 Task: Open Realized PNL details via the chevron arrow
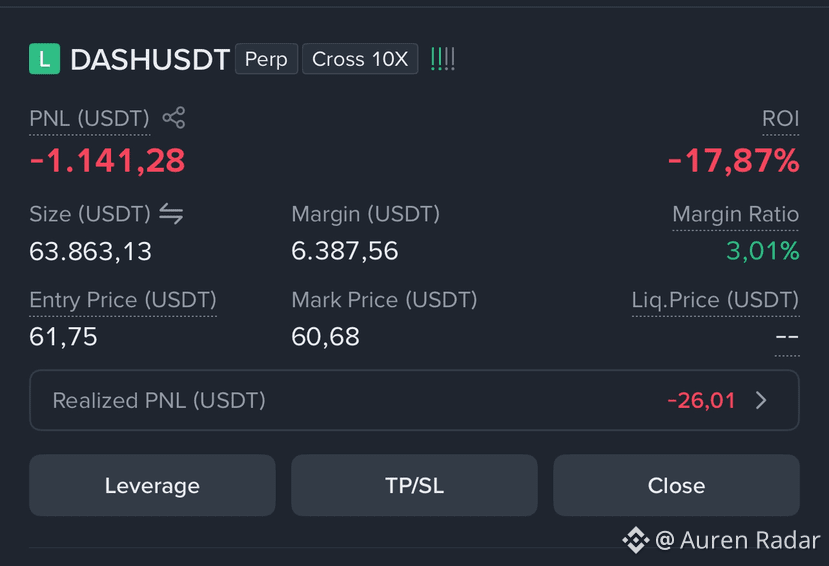[761, 400]
